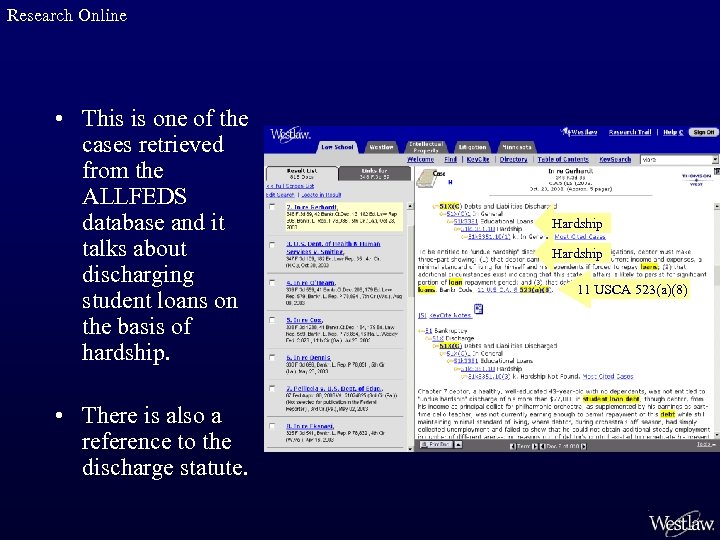720x540 pixels.
Task: Click the [5] KeyCite Notes link
Action: pyautogui.click(x=444, y=315)
